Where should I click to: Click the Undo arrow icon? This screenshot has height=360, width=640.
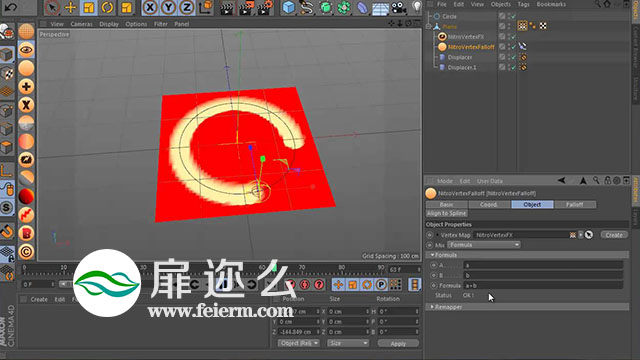point(11,7)
